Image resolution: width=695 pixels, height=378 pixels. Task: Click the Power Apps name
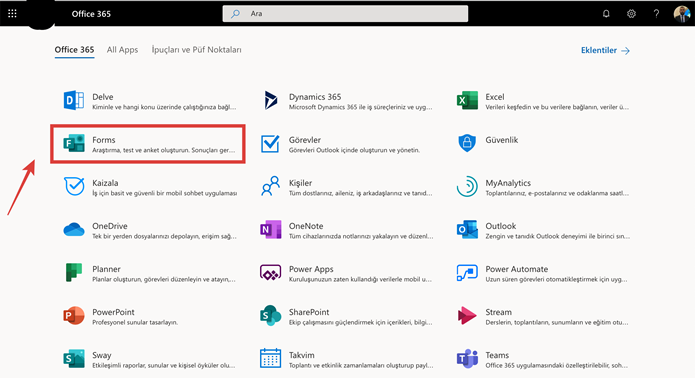click(x=311, y=269)
